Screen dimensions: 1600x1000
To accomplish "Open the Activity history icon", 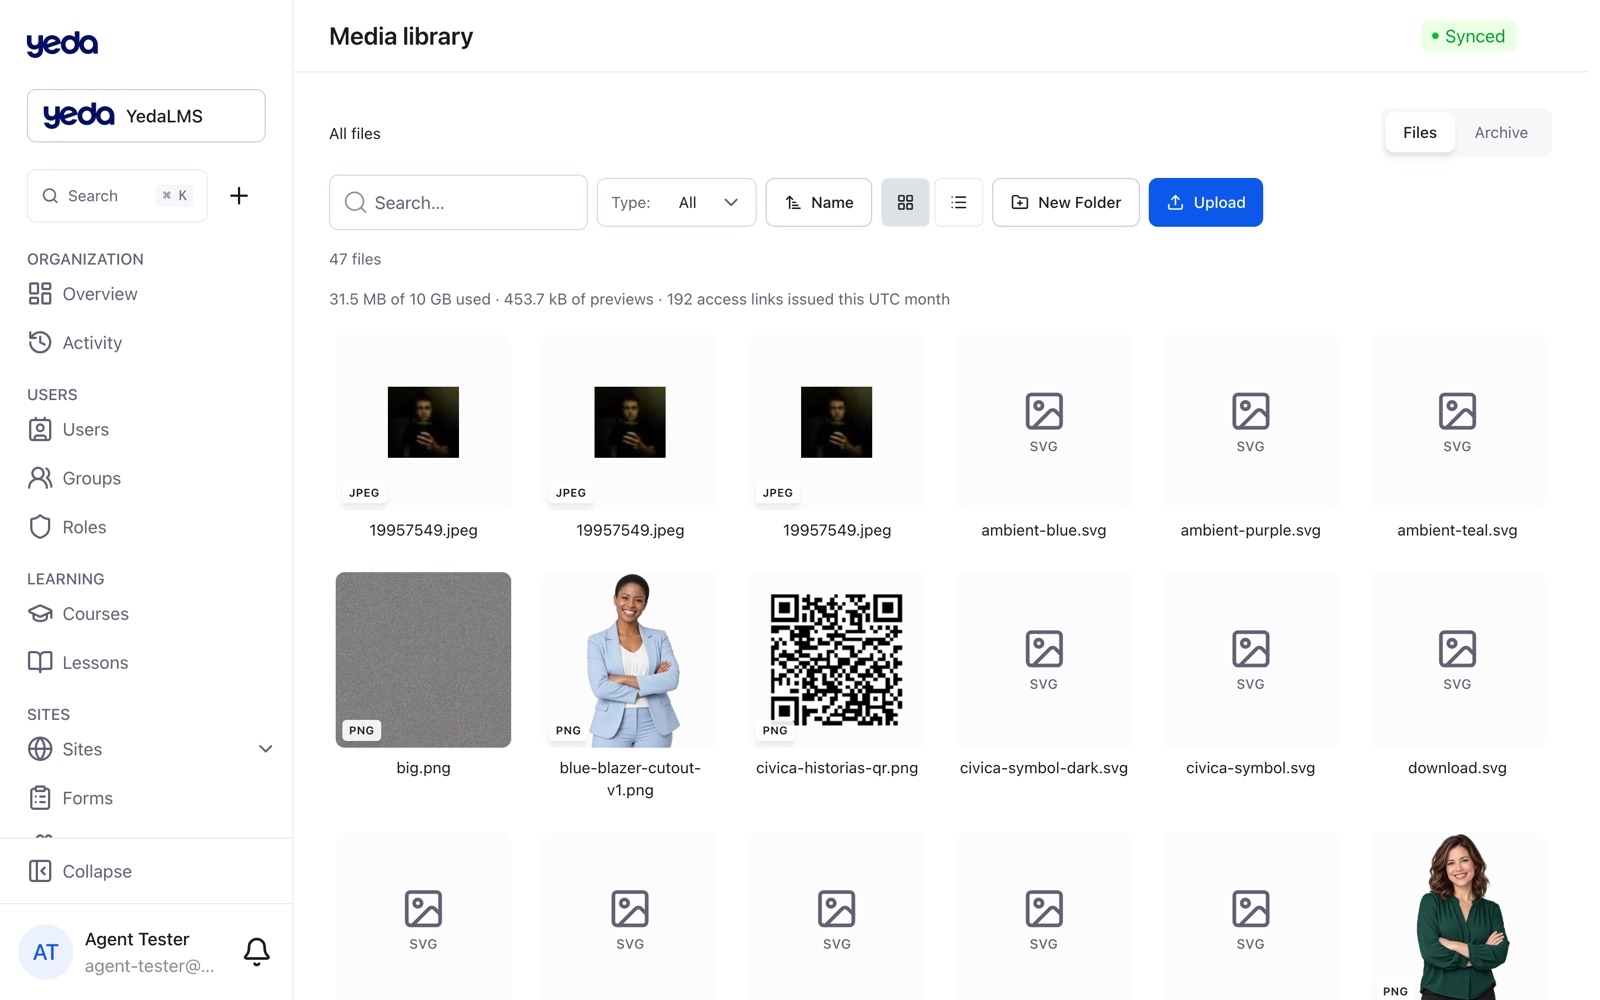I will pos(40,343).
